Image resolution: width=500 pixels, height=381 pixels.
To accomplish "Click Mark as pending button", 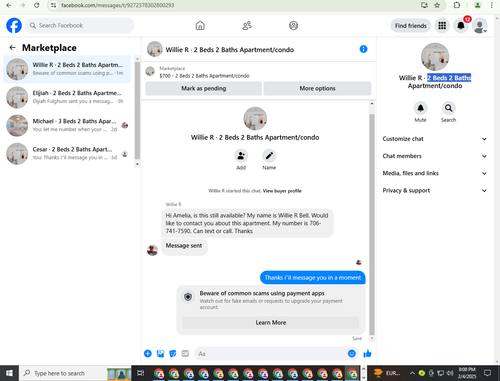I will (203, 88).
